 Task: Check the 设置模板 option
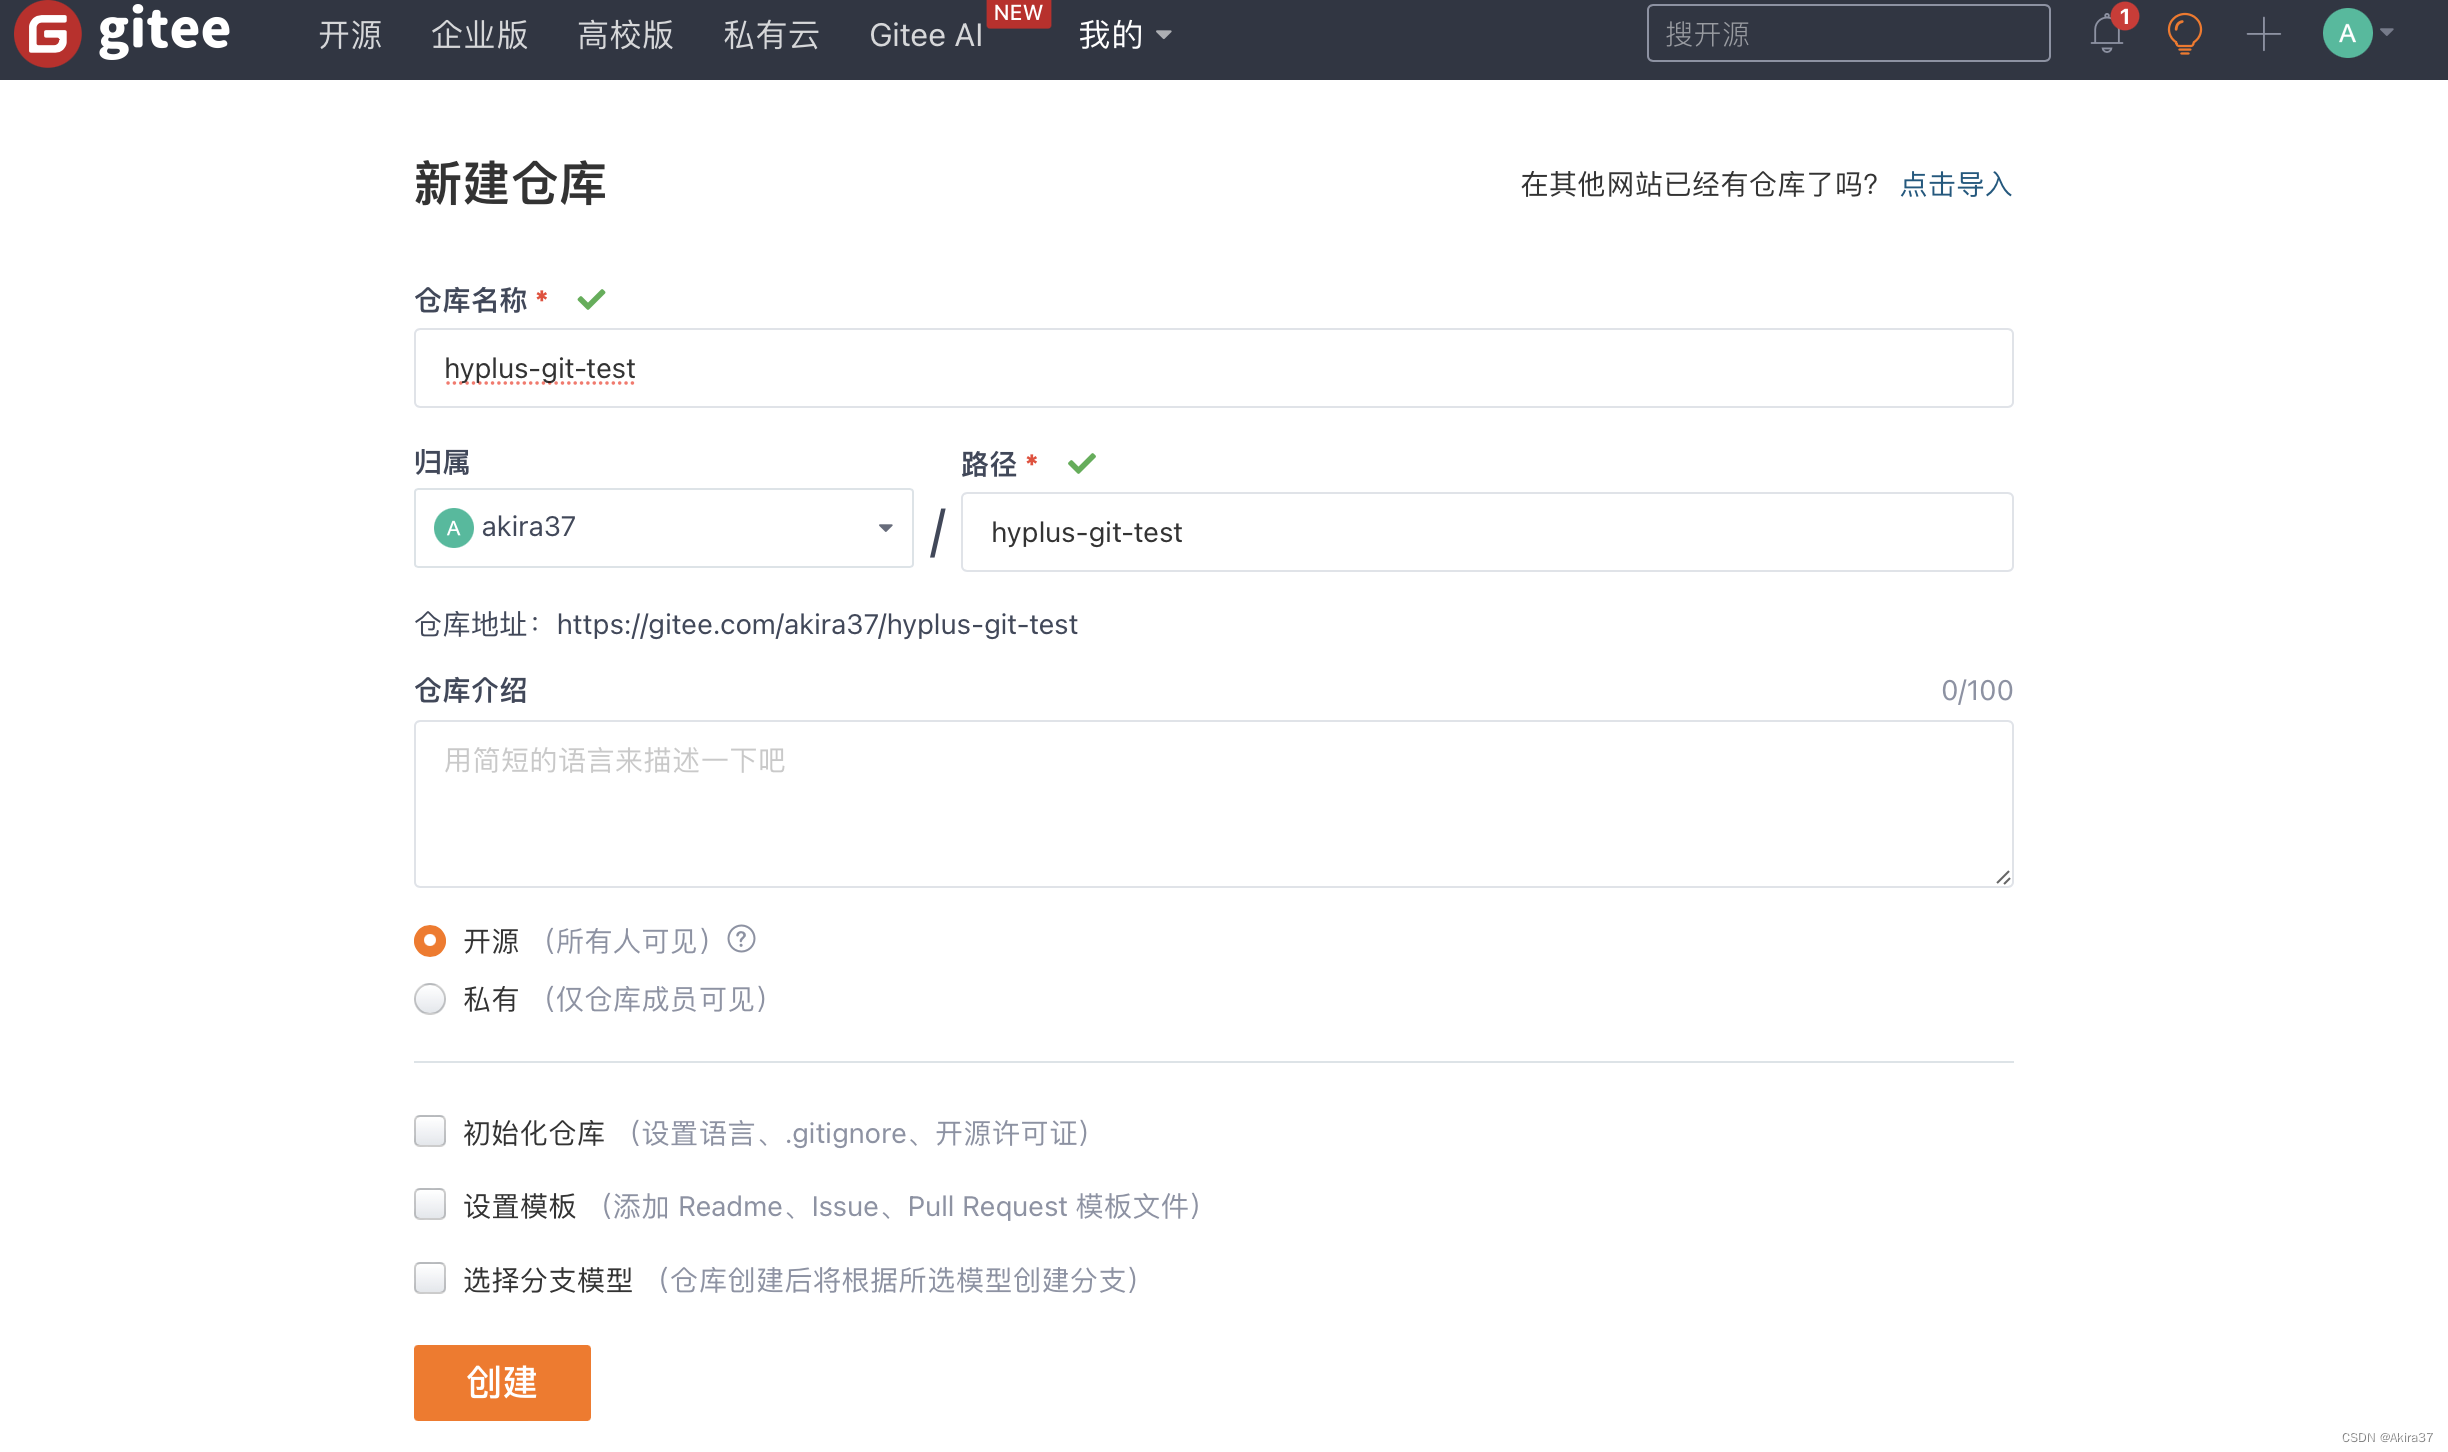[430, 1205]
